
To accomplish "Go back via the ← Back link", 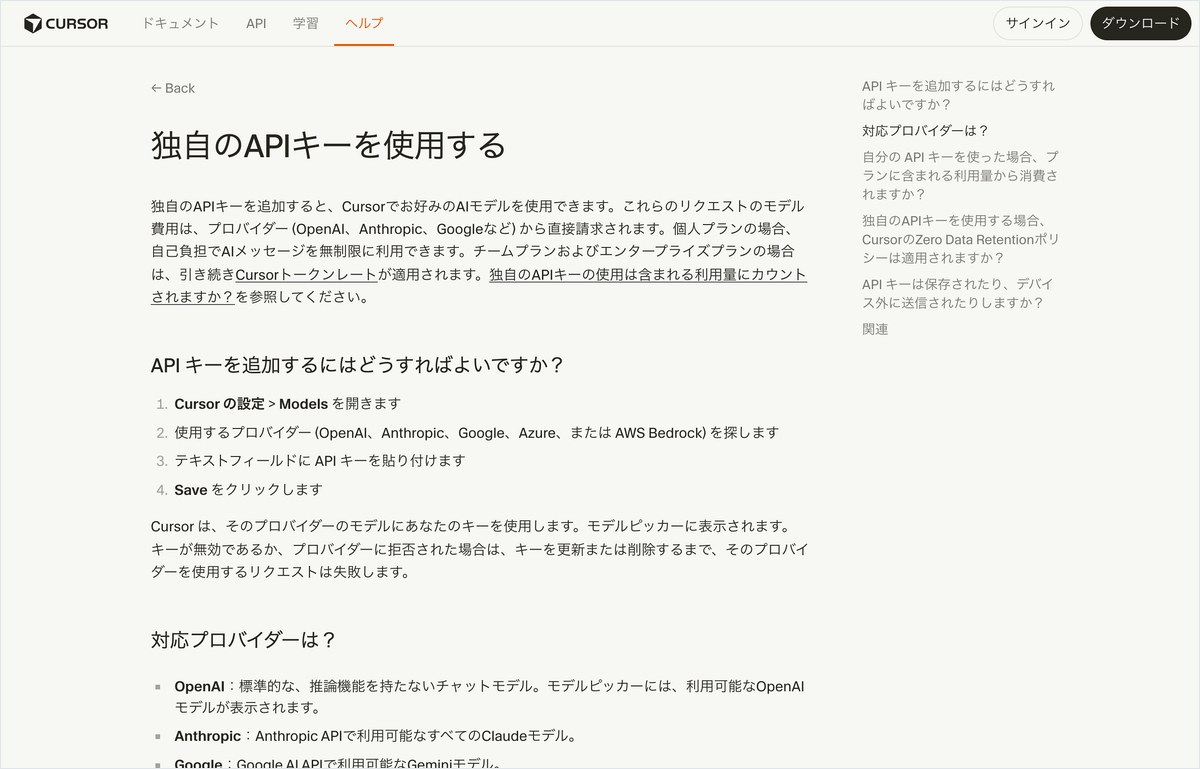I will point(173,88).
